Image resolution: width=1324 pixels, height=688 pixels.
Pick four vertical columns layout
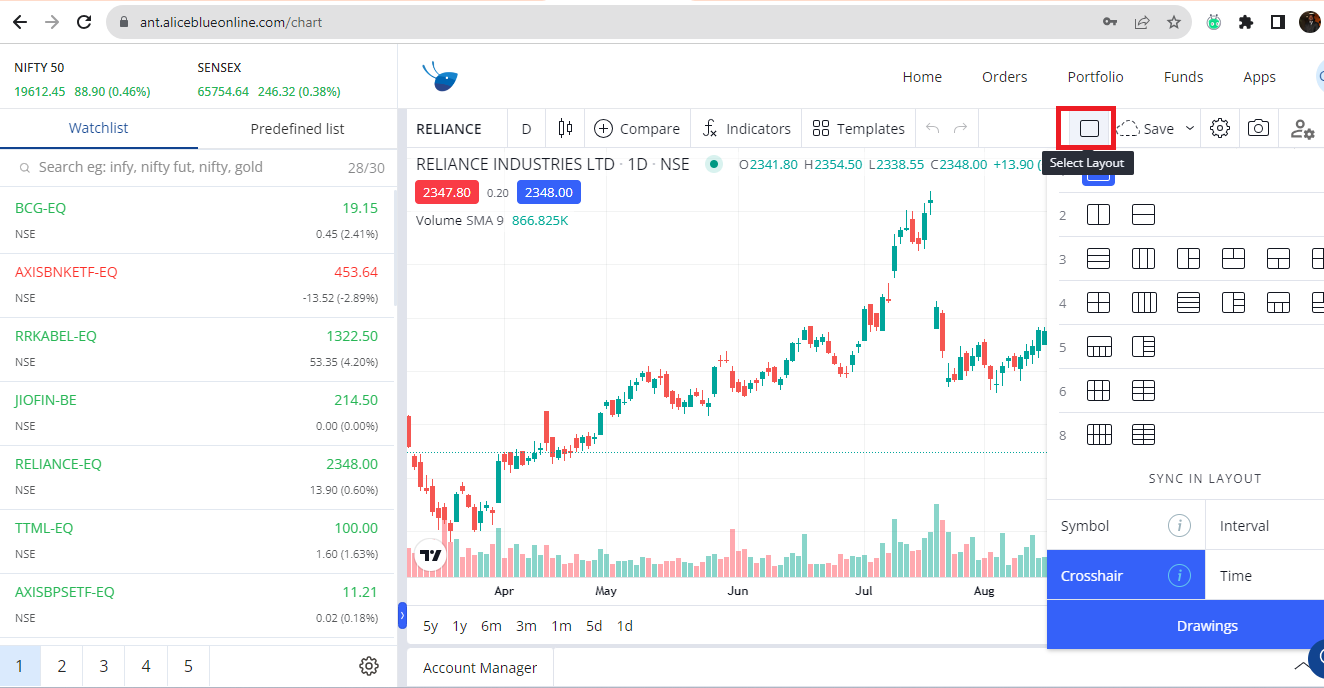click(1143, 302)
